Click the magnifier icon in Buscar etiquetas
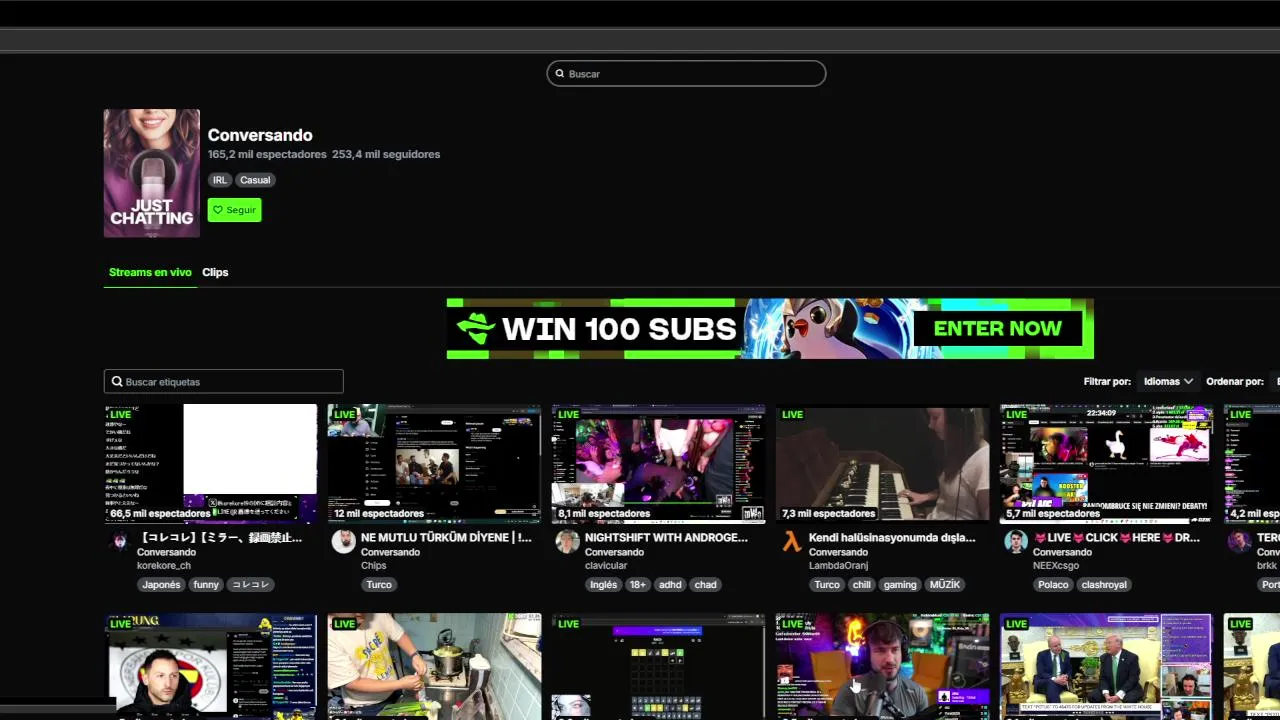 coord(117,381)
